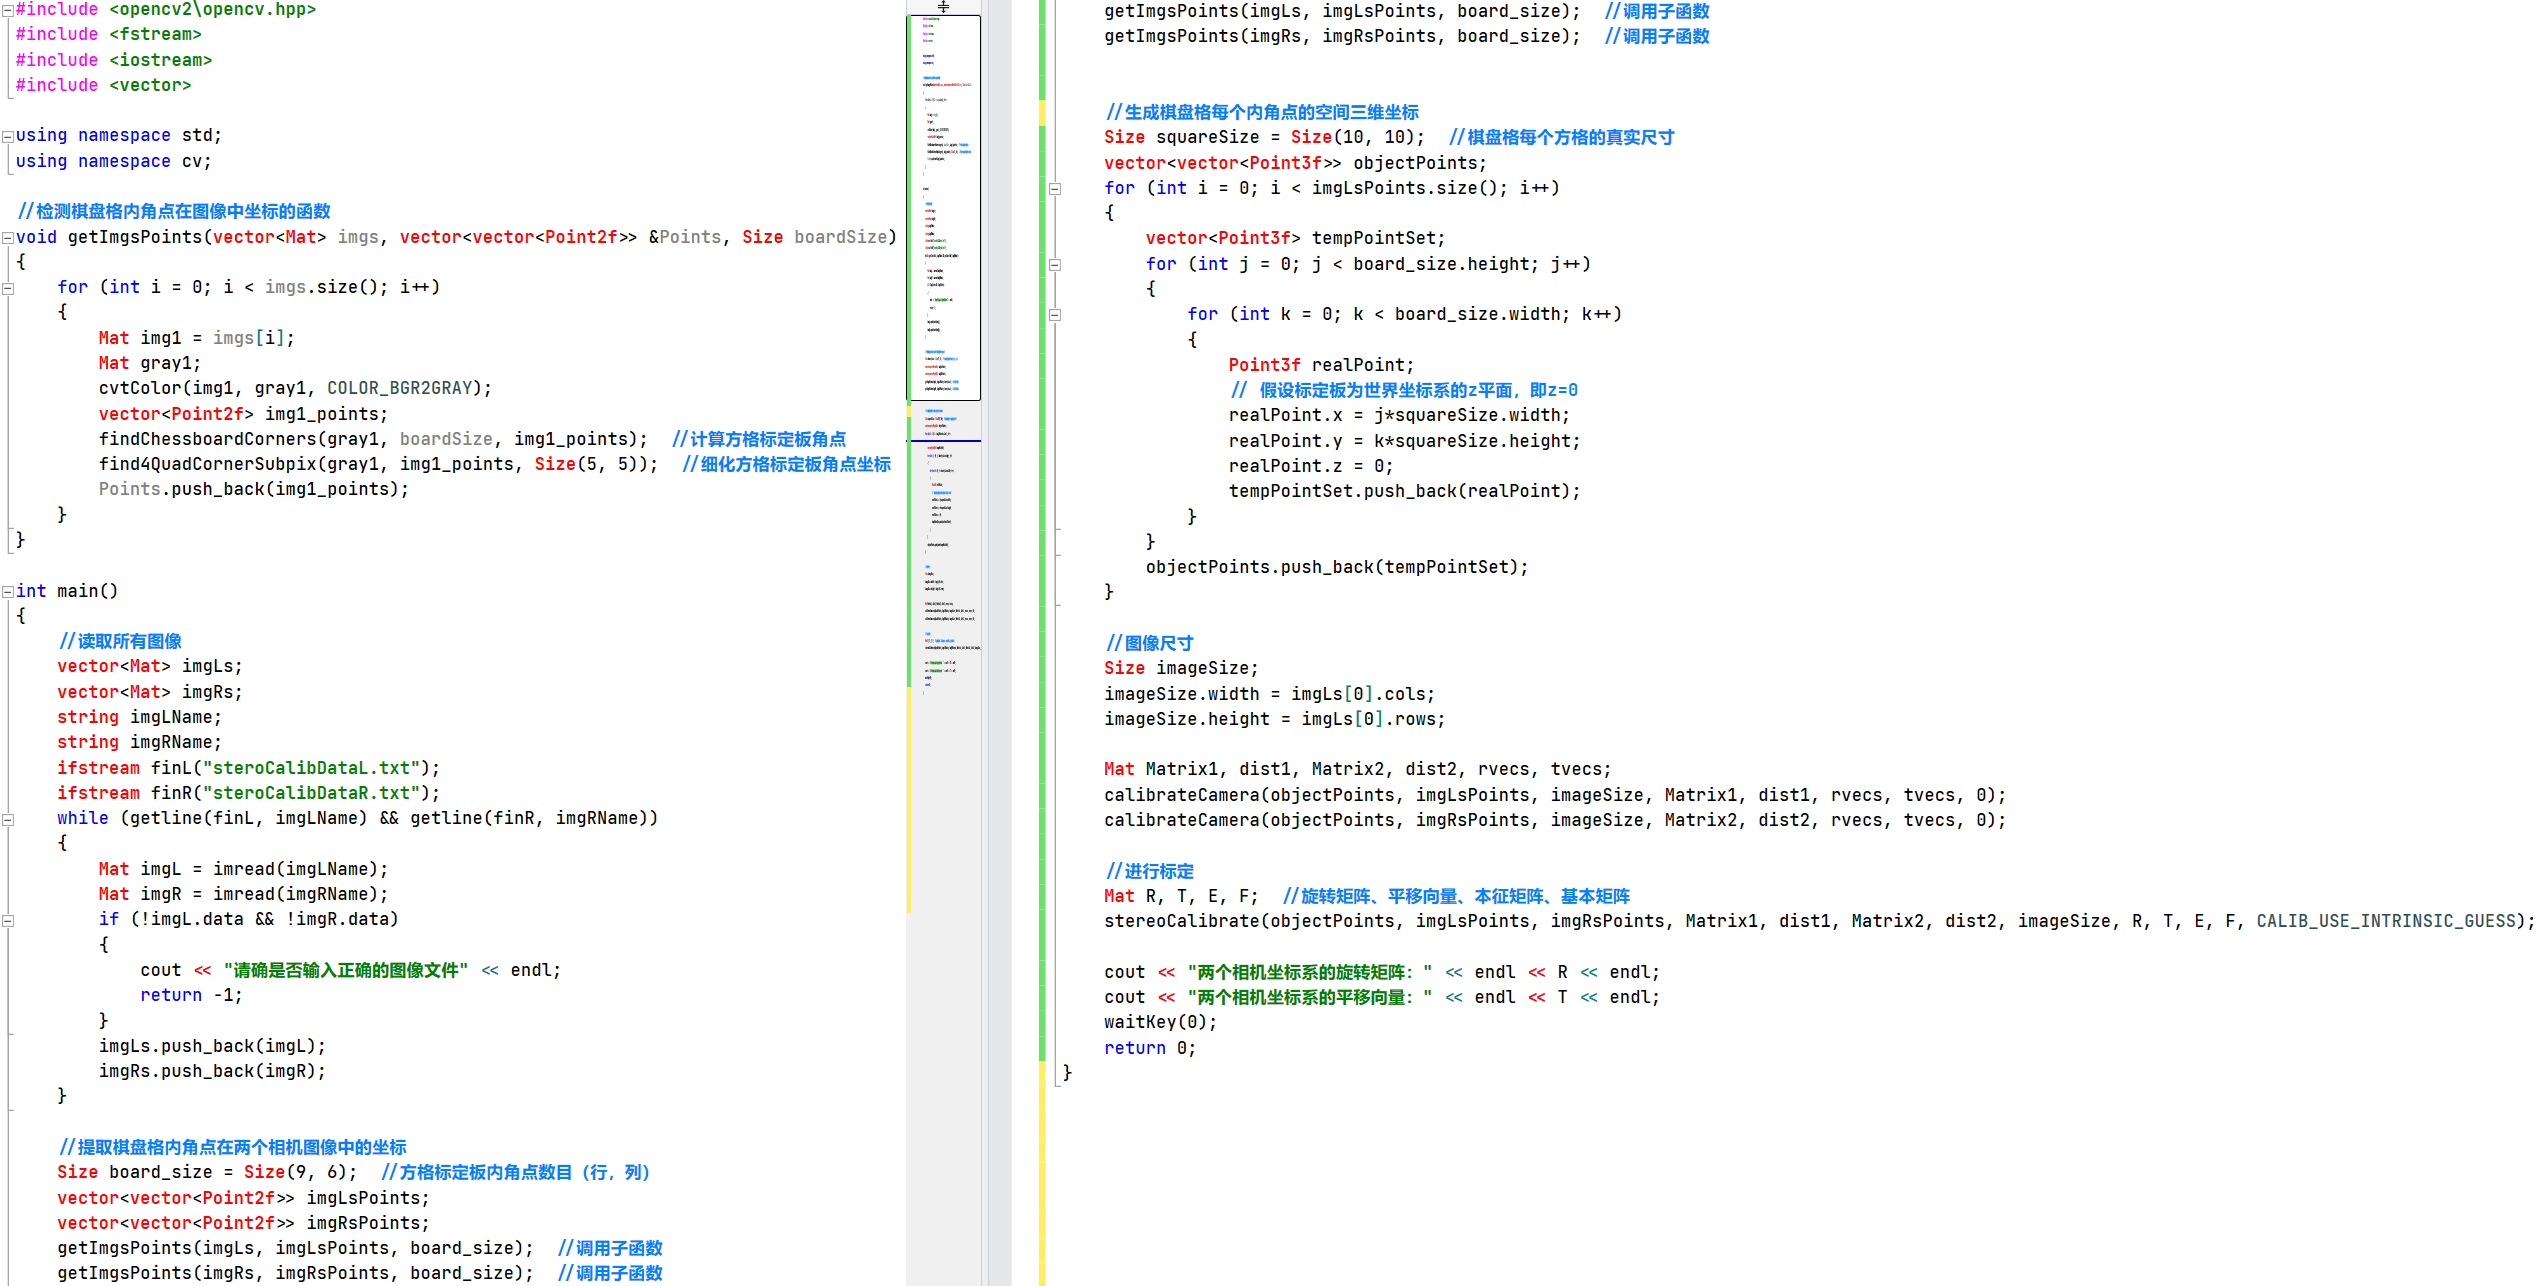Collapse the for loop over imgLsPoints.size()
Screen dimensions: 2537x1286
[x=1055, y=189]
